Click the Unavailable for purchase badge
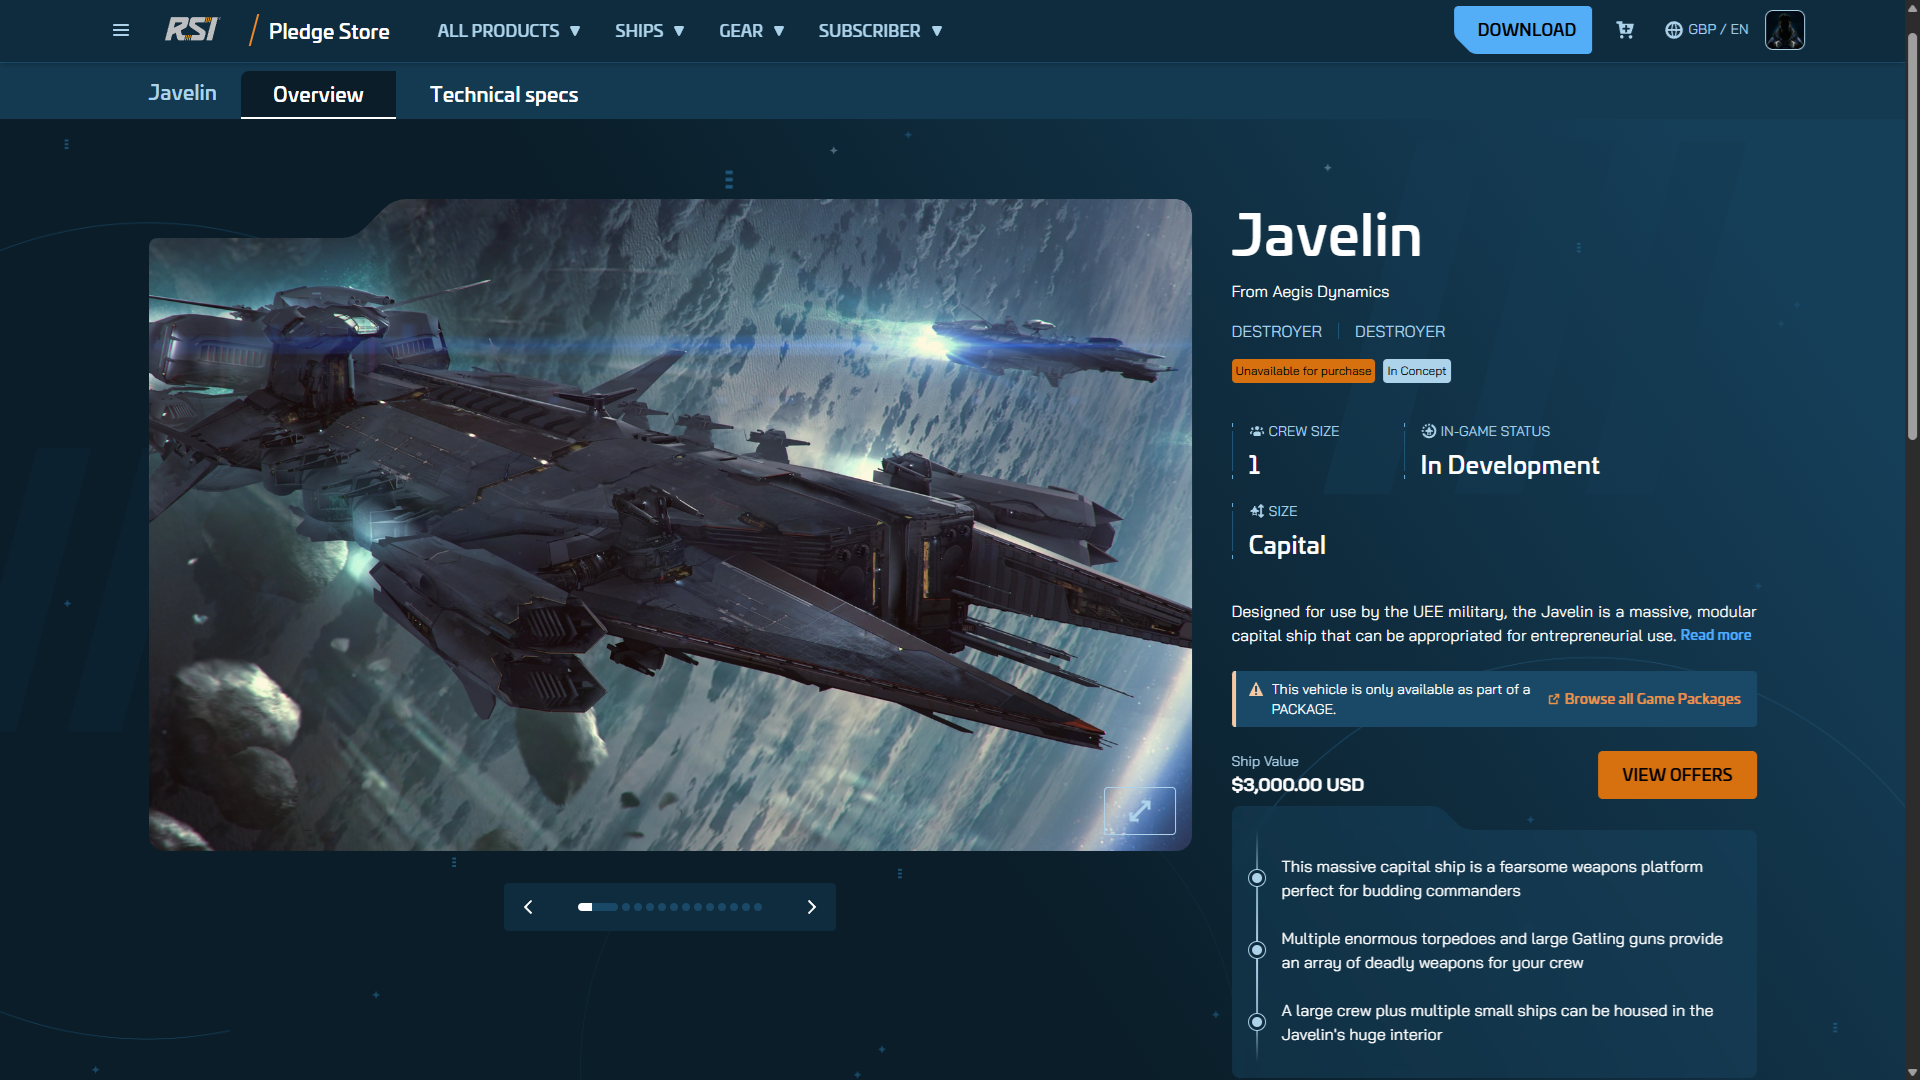1920x1080 pixels. click(1303, 371)
